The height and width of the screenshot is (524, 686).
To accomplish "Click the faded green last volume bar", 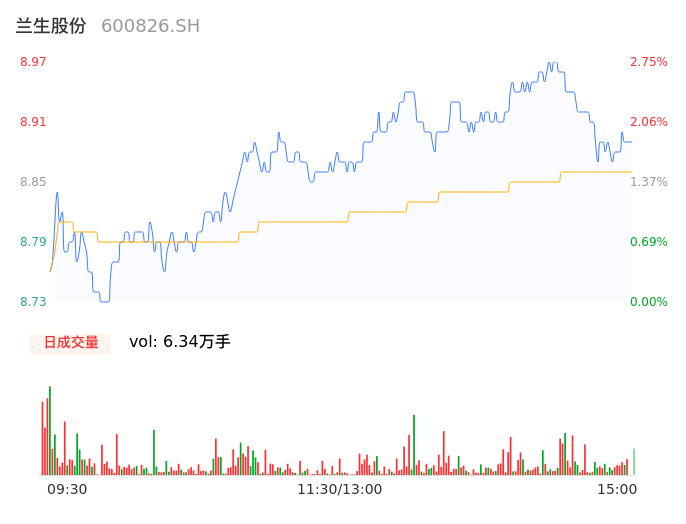I will [x=634, y=463].
